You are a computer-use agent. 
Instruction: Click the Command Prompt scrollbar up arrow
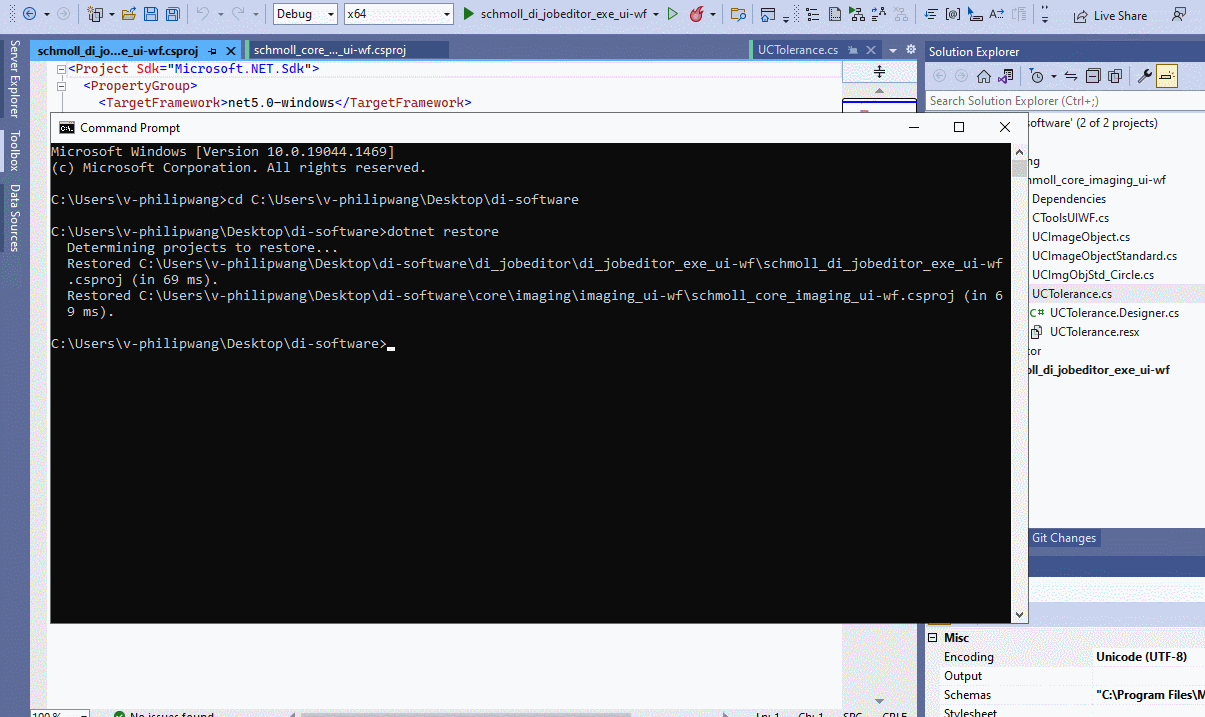(x=1020, y=151)
